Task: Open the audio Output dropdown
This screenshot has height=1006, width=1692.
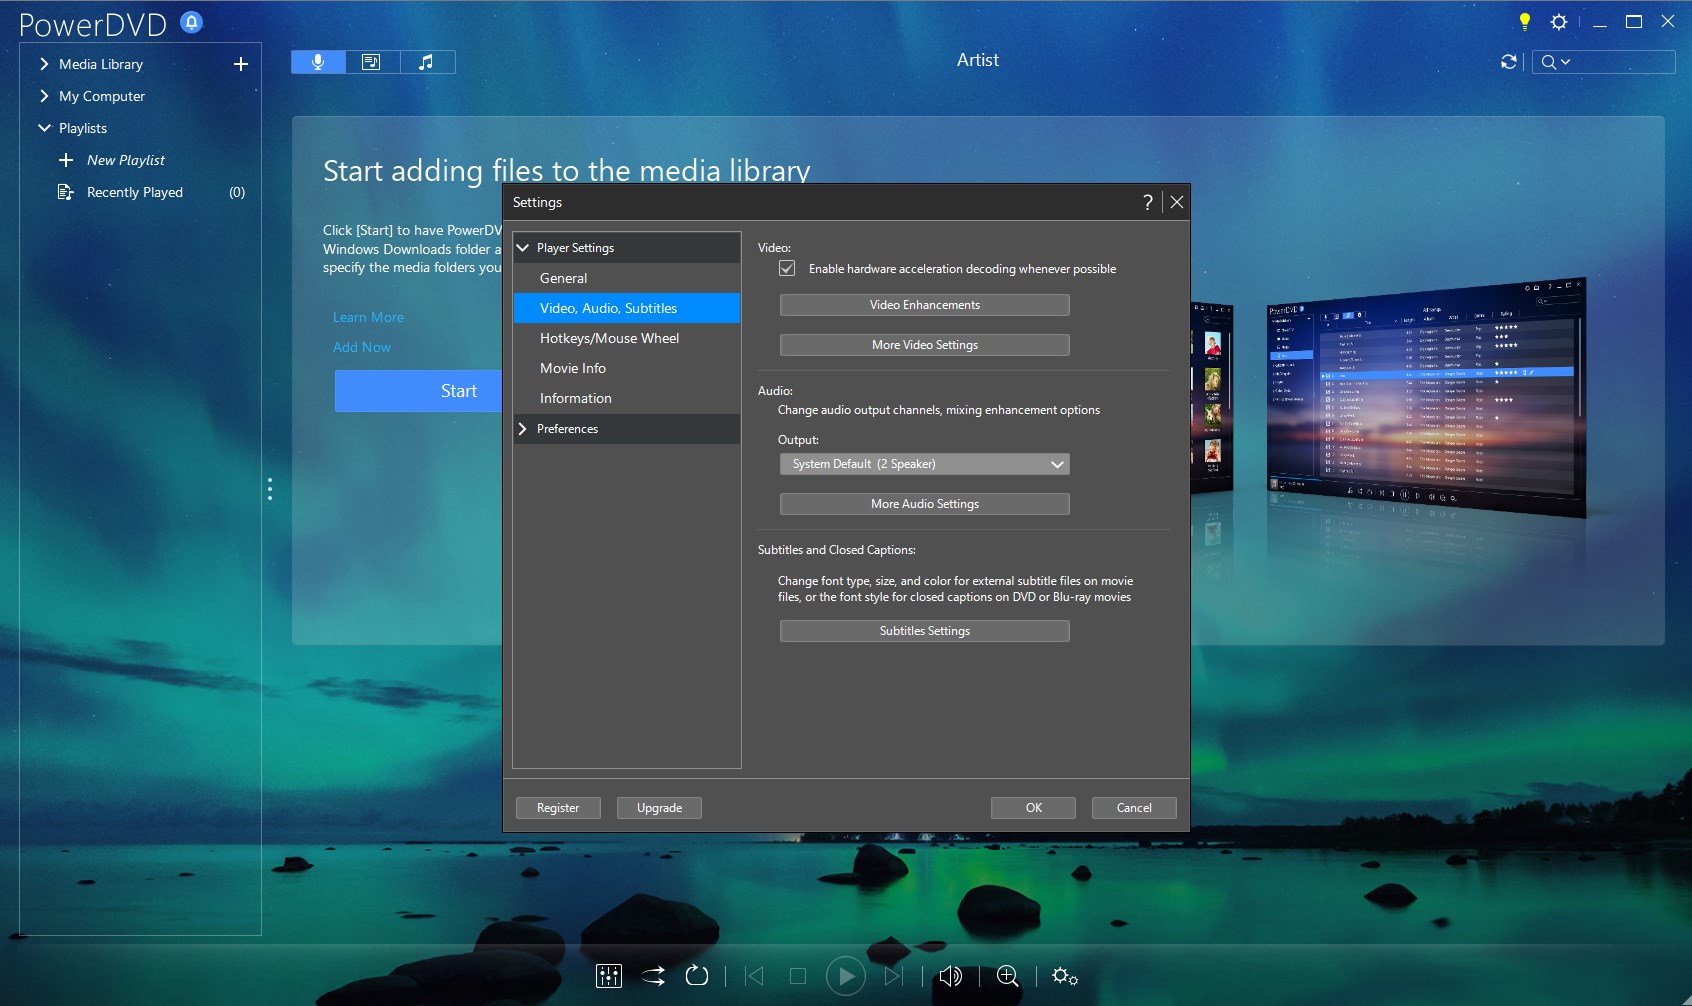Action: (924, 464)
